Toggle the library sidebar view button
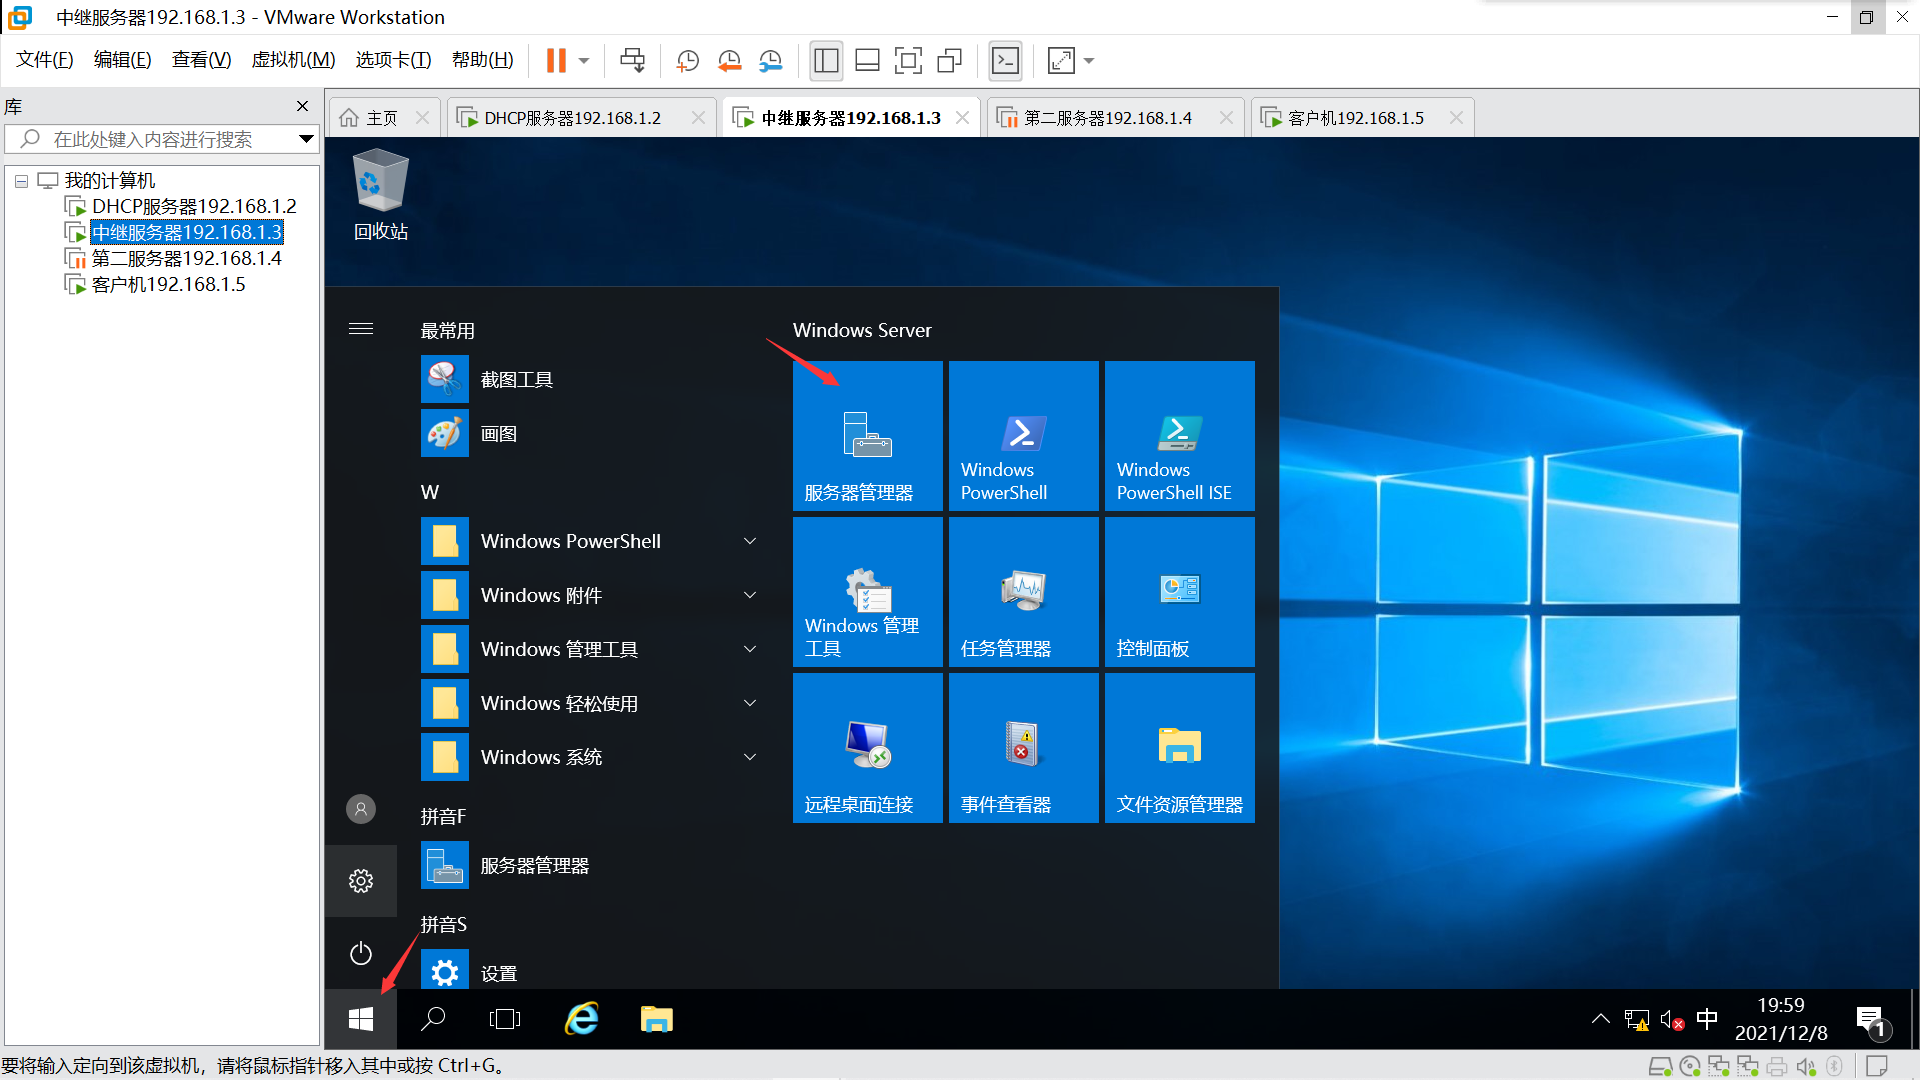Image resolution: width=1920 pixels, height=1080 pixels. pos(826,61)
